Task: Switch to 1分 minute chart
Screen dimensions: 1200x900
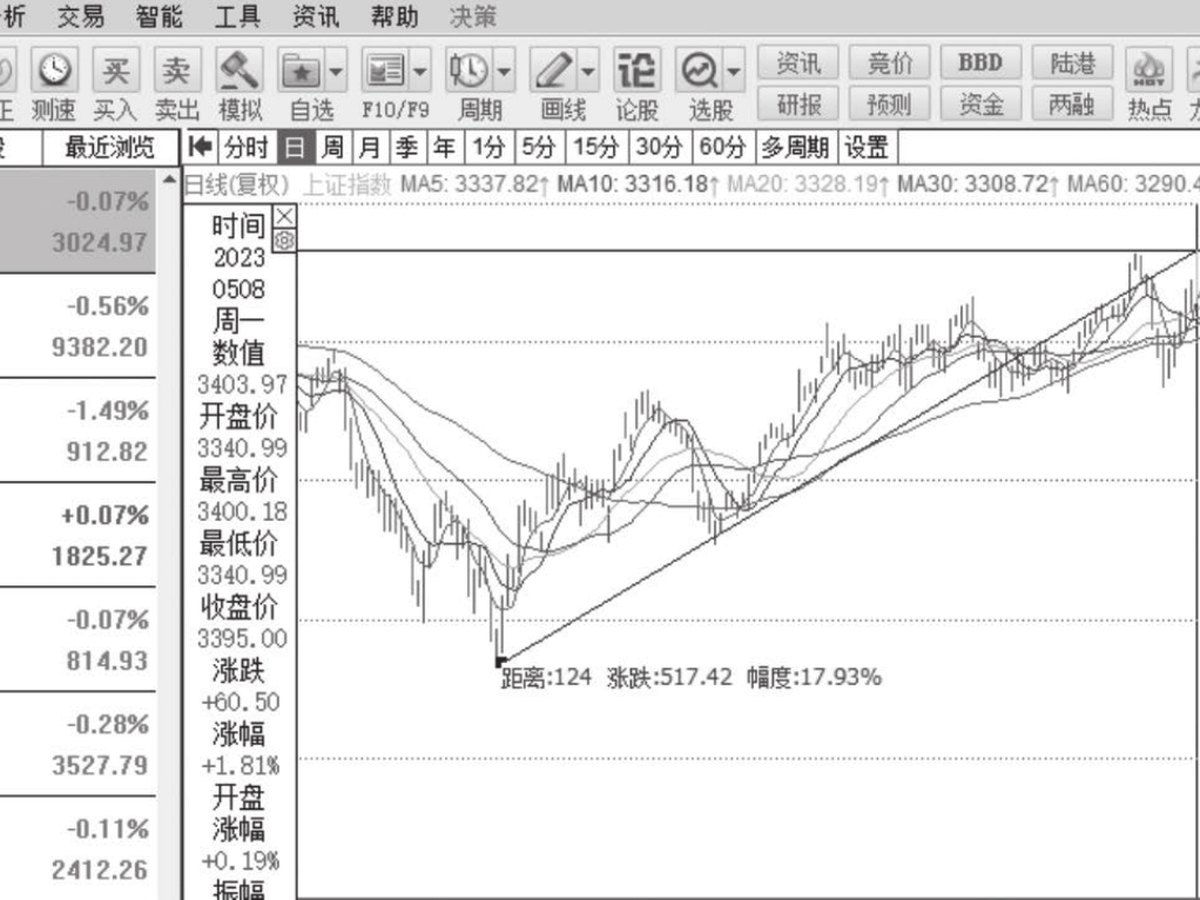Action: [x=488, y=148]
